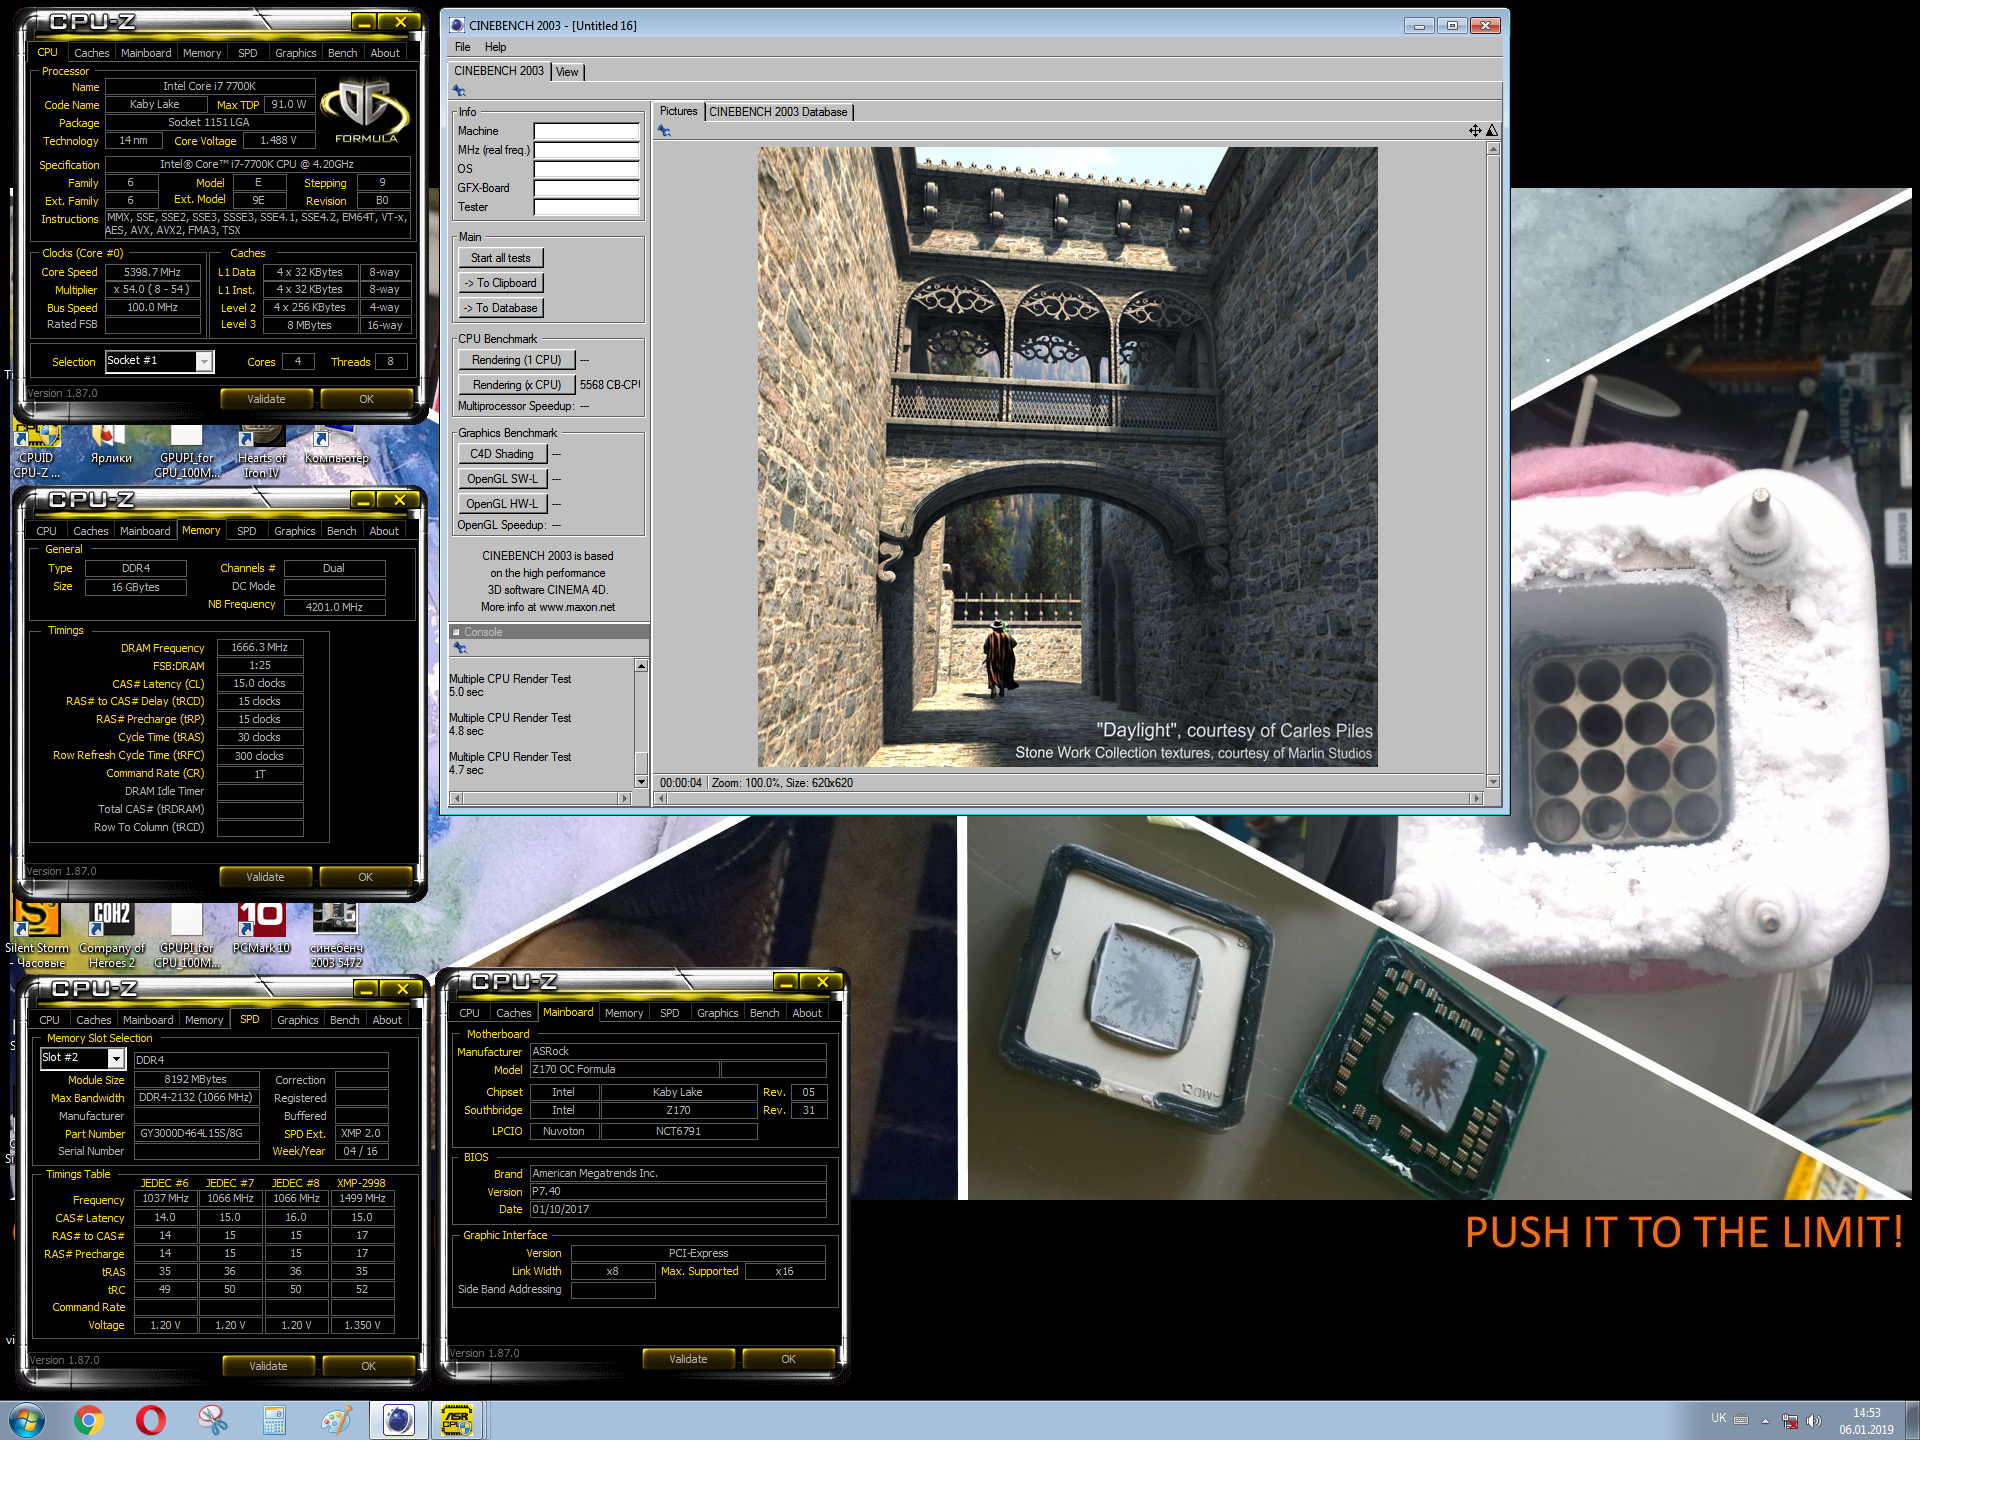Open the Ярлыки desktop folder
Viewport: 2000px width, 1500px height.
[x=111, y=445]
